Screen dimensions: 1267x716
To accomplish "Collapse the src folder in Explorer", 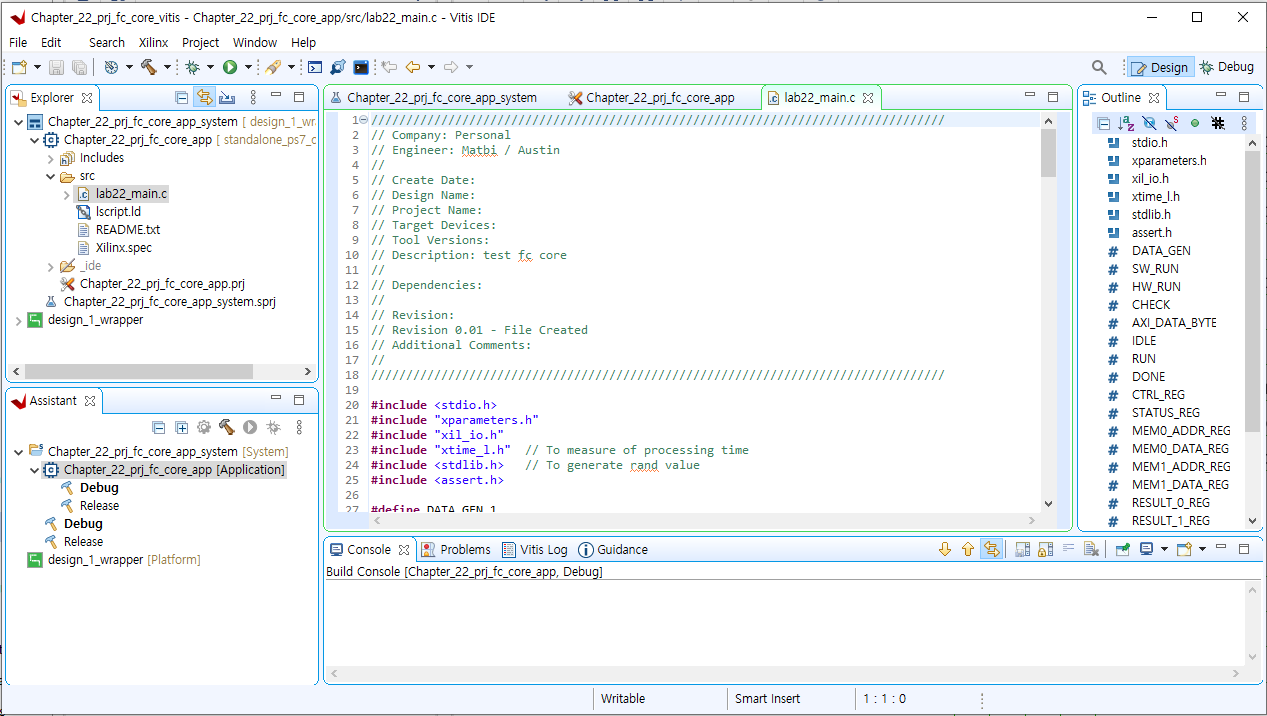I will tap(51, 176).
